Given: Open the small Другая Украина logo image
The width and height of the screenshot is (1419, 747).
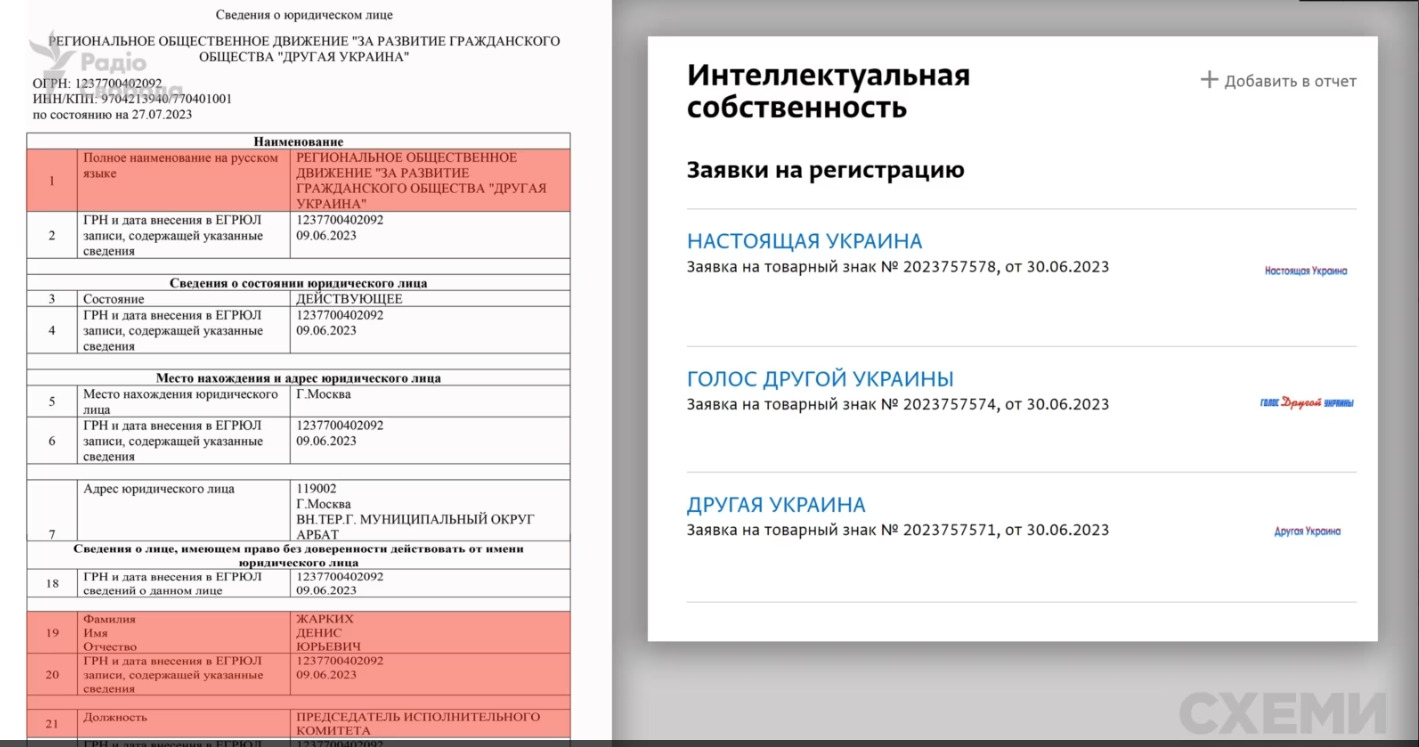Looking at the screenshot, I should point(1307,532).
